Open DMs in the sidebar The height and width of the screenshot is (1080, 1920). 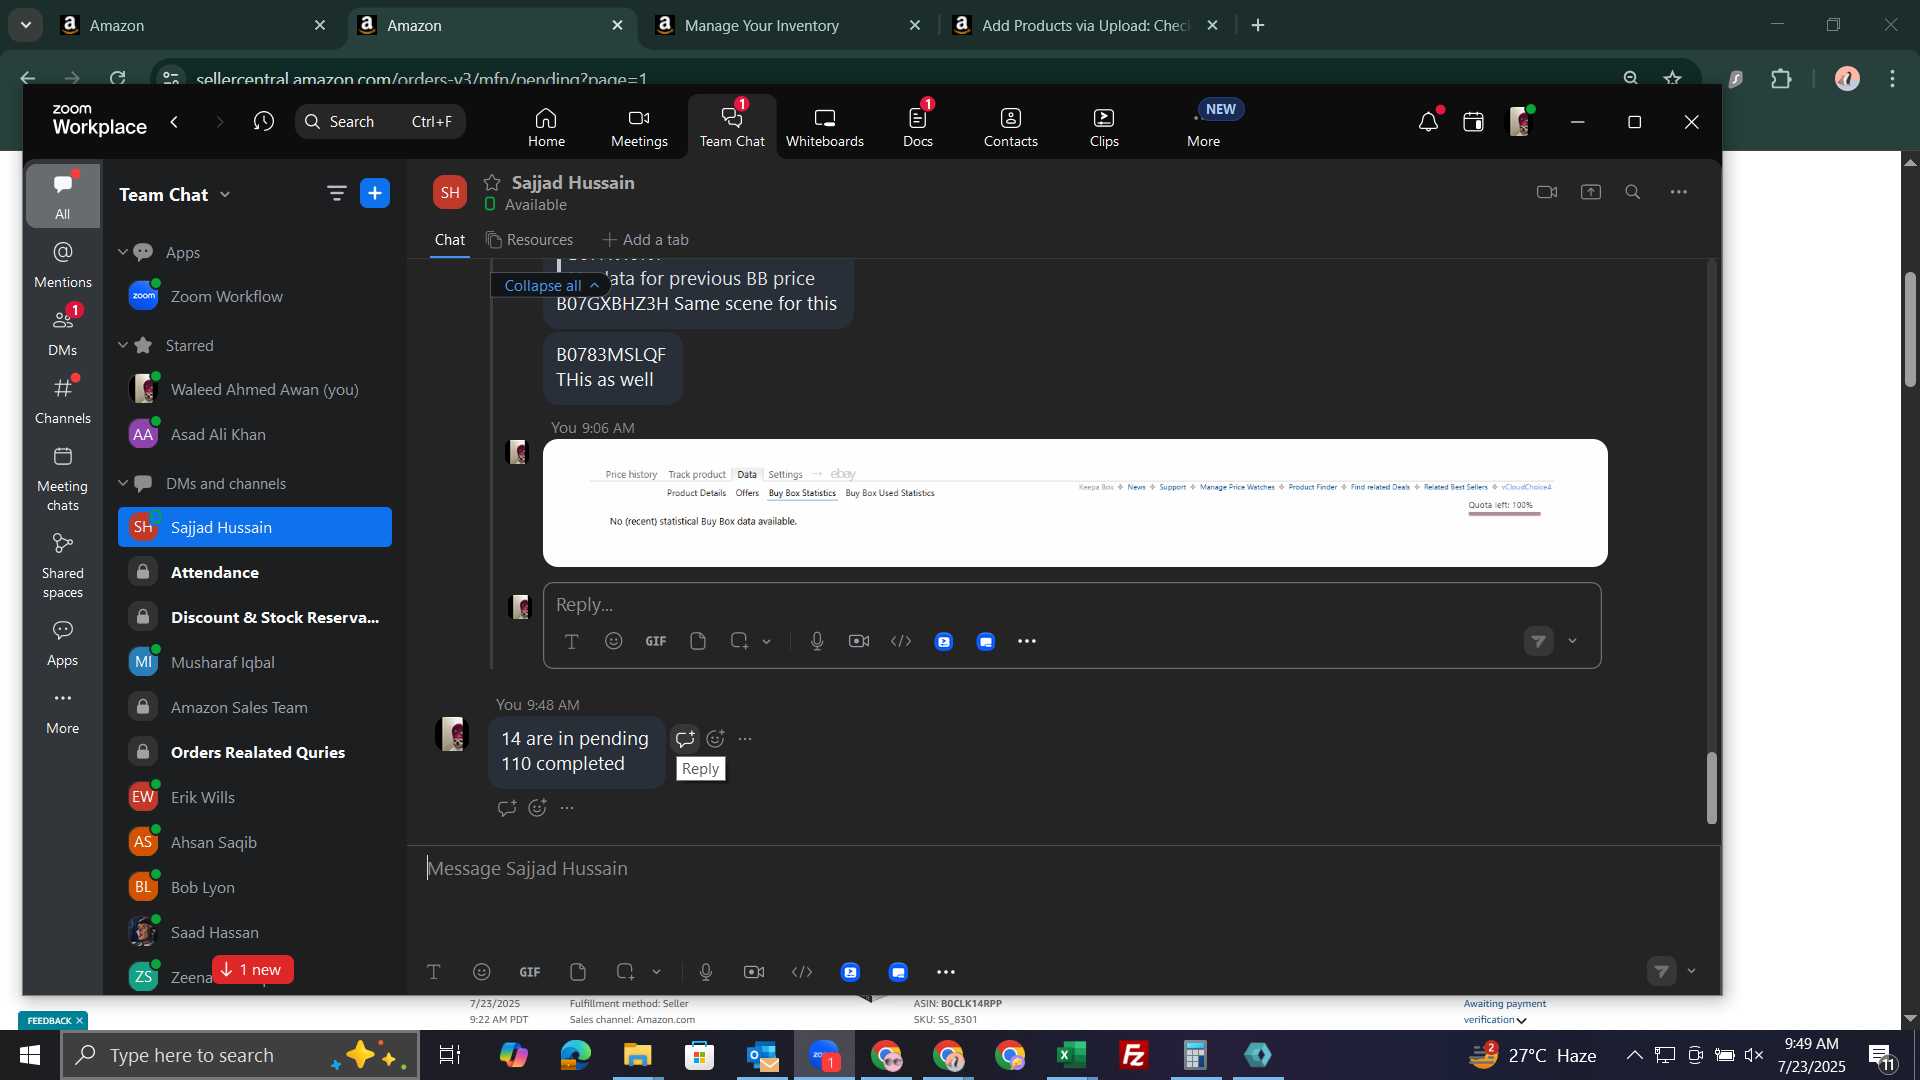(62, 332)
